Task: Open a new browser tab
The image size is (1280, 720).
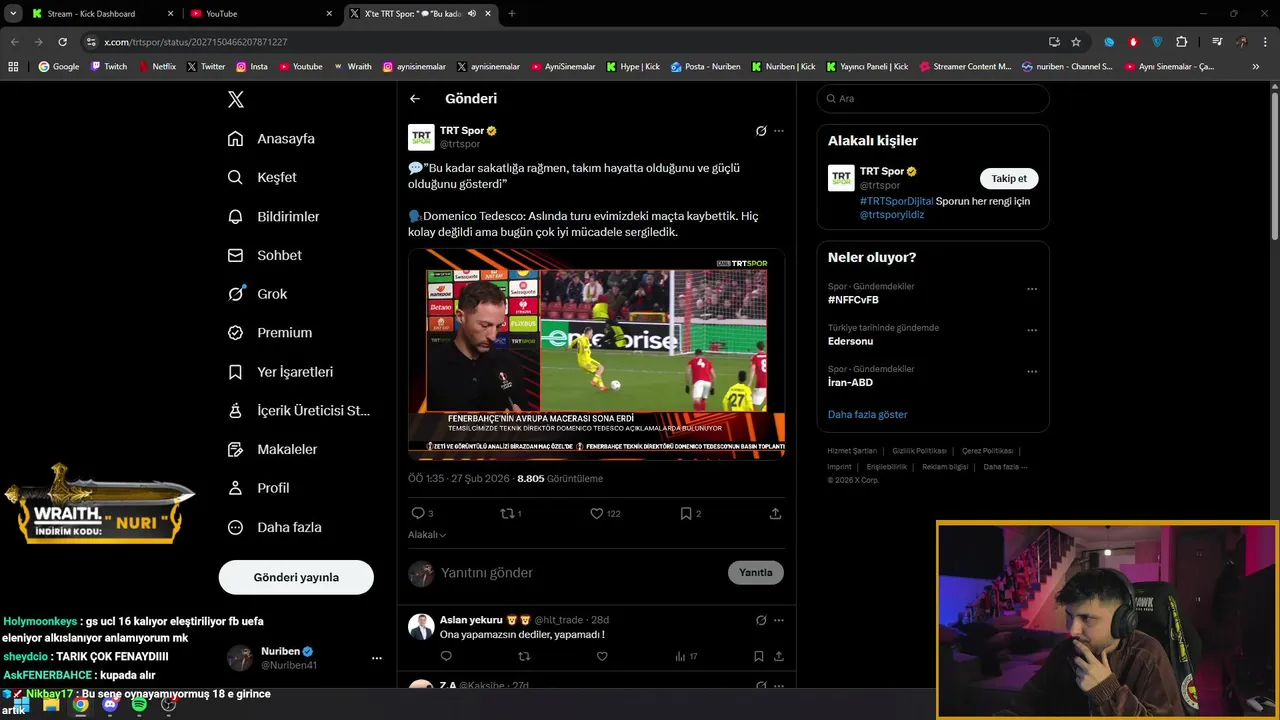Action: 512,14
